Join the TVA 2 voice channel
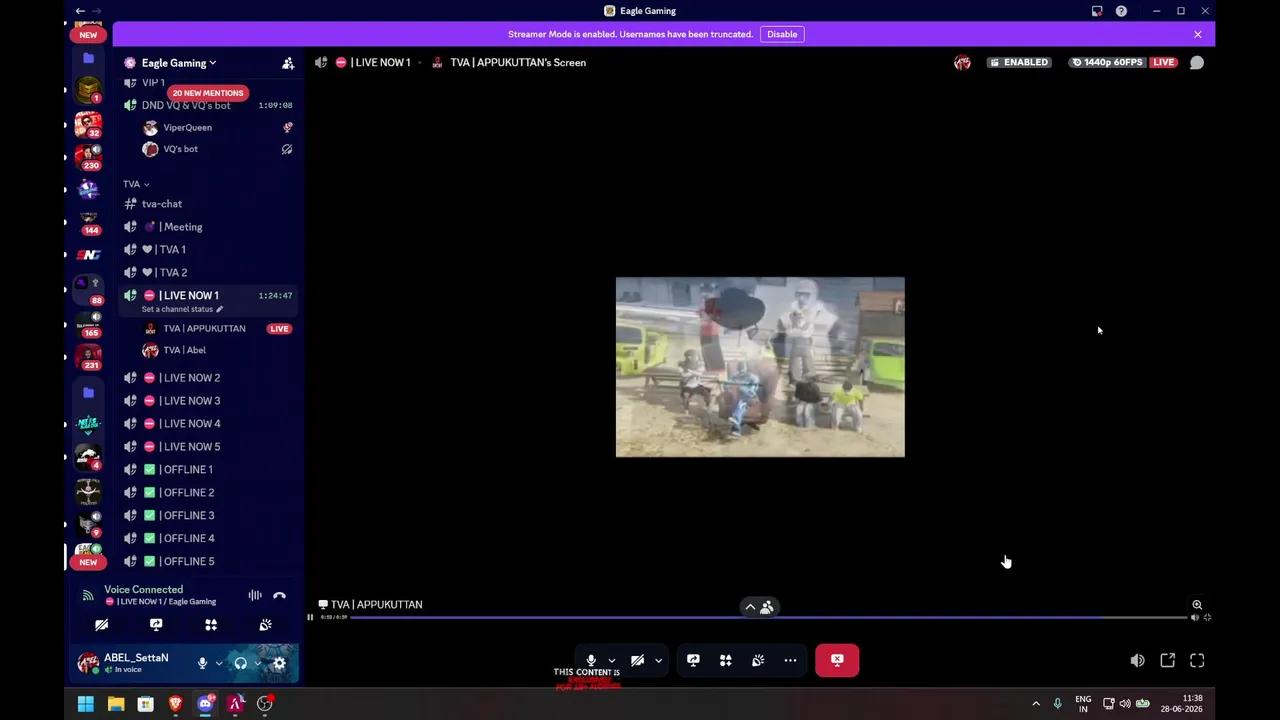The height and width of the screenshot is (720, 1280). click(209, 273)
